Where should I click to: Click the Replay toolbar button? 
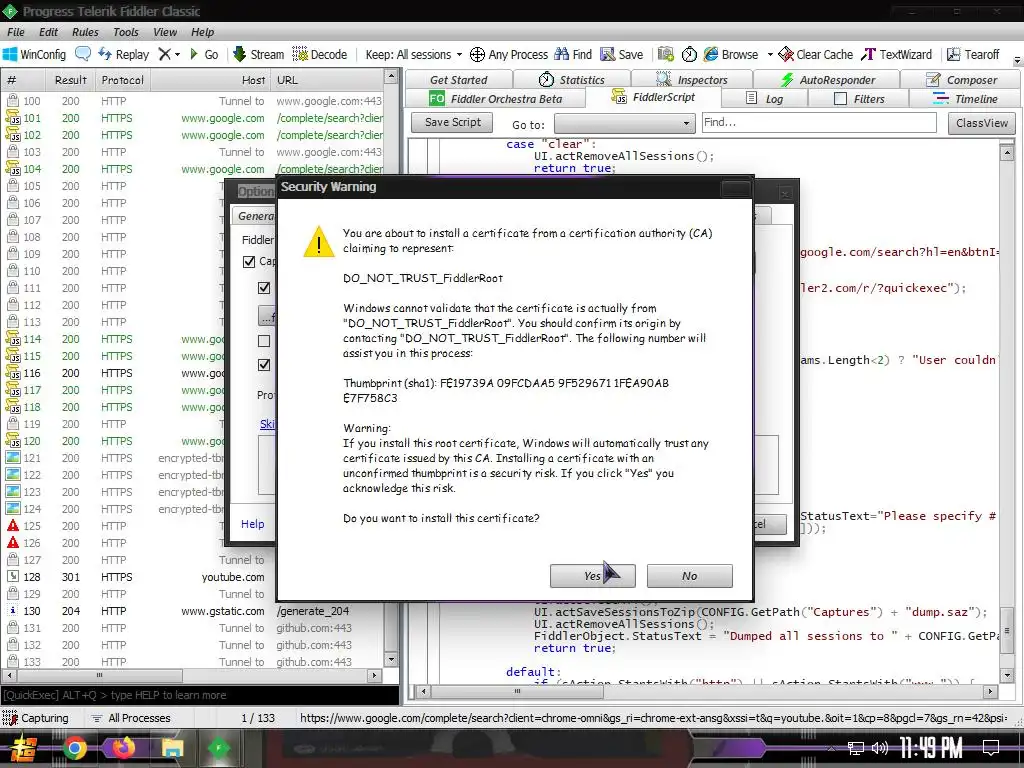(x=123, y=54)
